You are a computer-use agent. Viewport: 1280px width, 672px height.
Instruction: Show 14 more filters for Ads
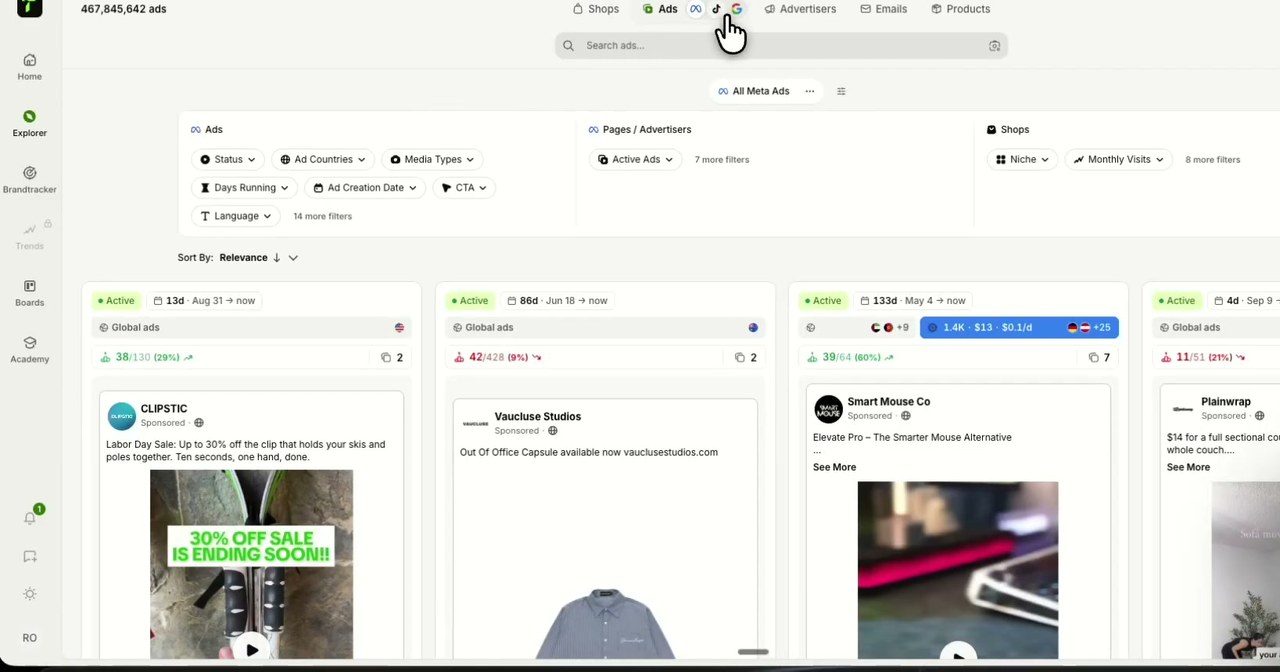click(x=322, y=216)
